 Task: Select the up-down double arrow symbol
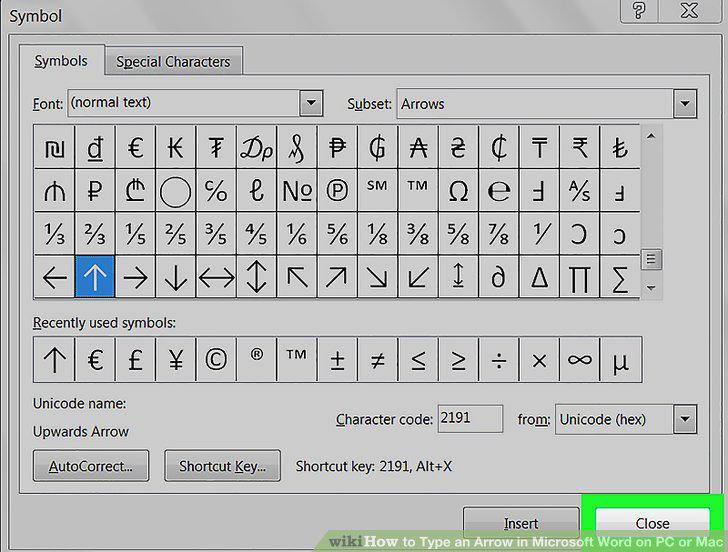click(x=256, y=277)
